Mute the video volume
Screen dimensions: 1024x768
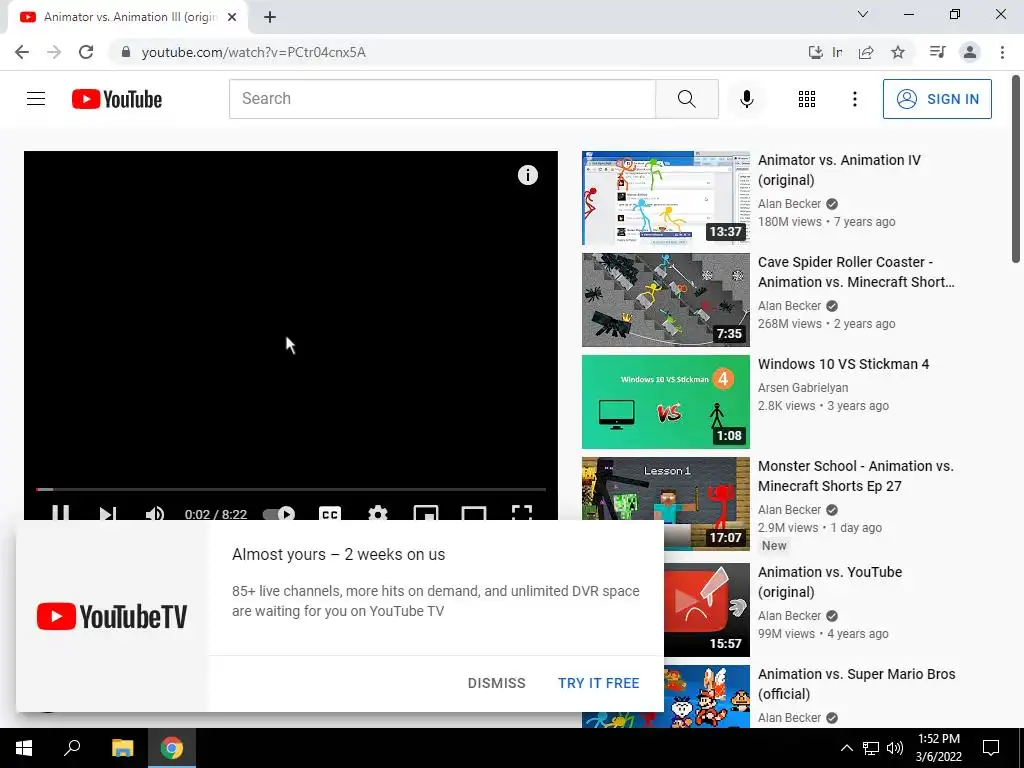click(155, 513)
